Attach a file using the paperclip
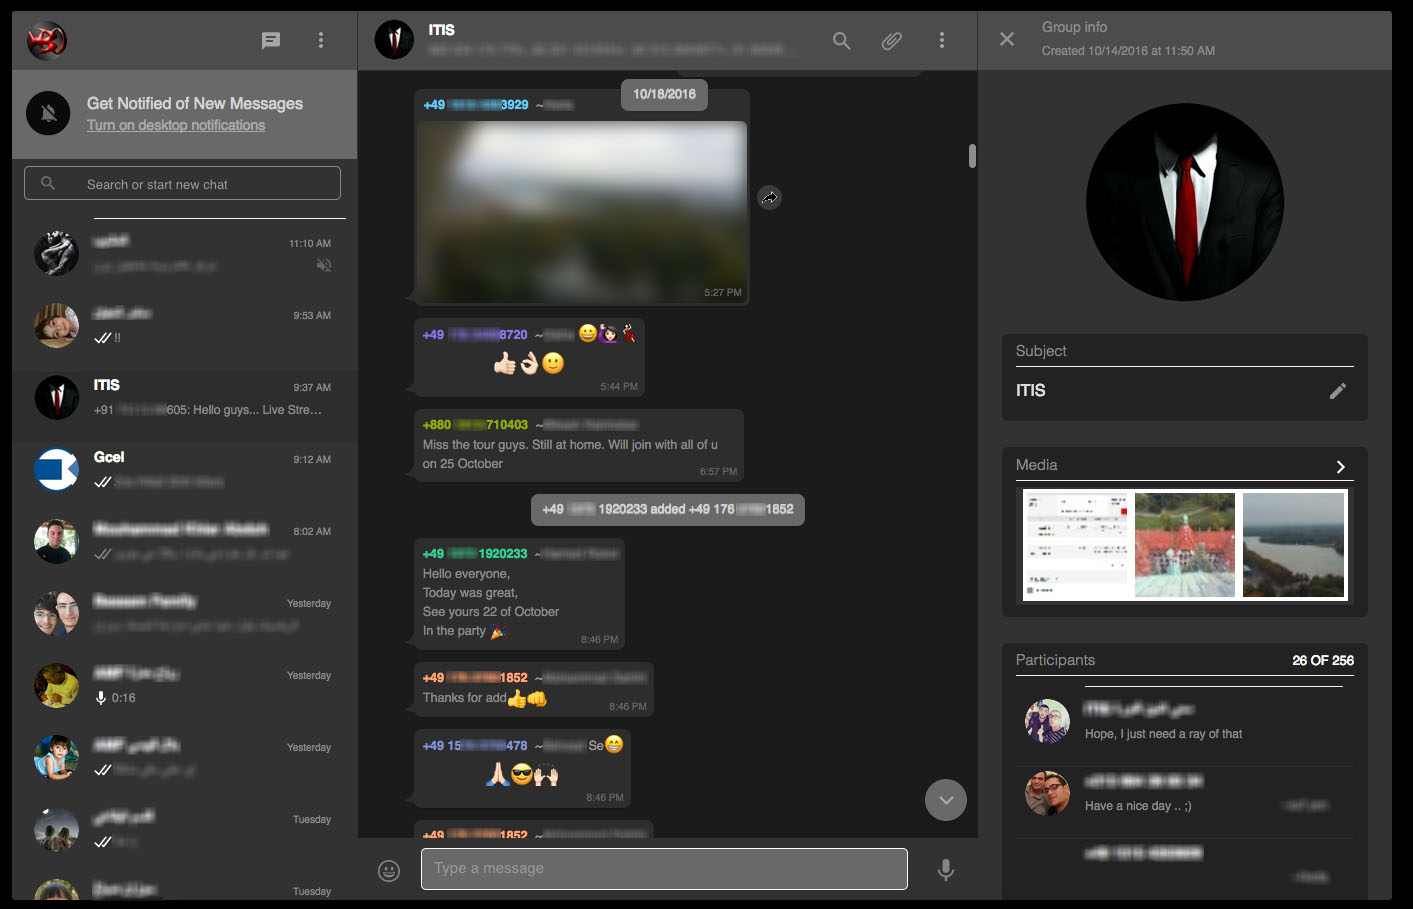 point(891,41)
